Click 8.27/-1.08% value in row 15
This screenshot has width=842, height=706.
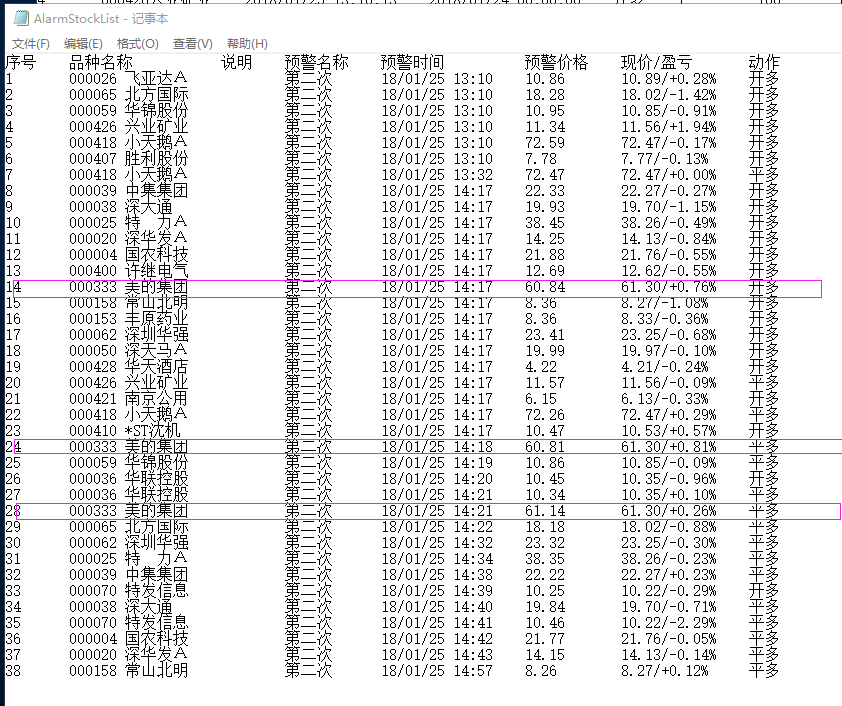click(x=665, y=303)
